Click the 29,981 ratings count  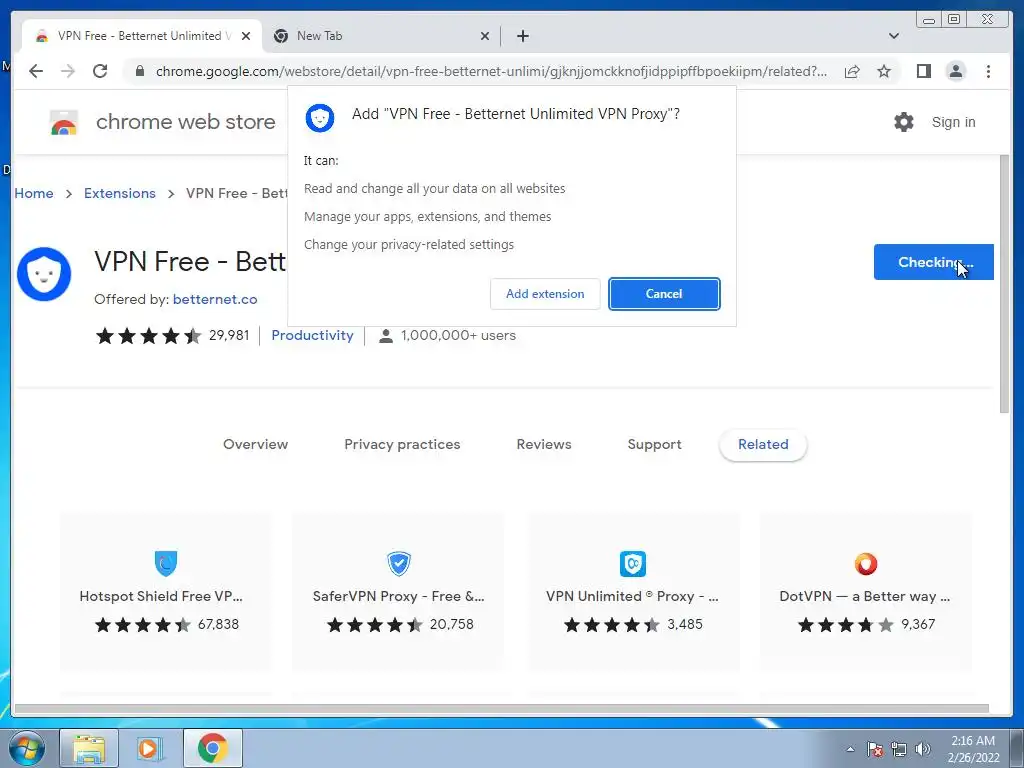click(x=229, y=335)
